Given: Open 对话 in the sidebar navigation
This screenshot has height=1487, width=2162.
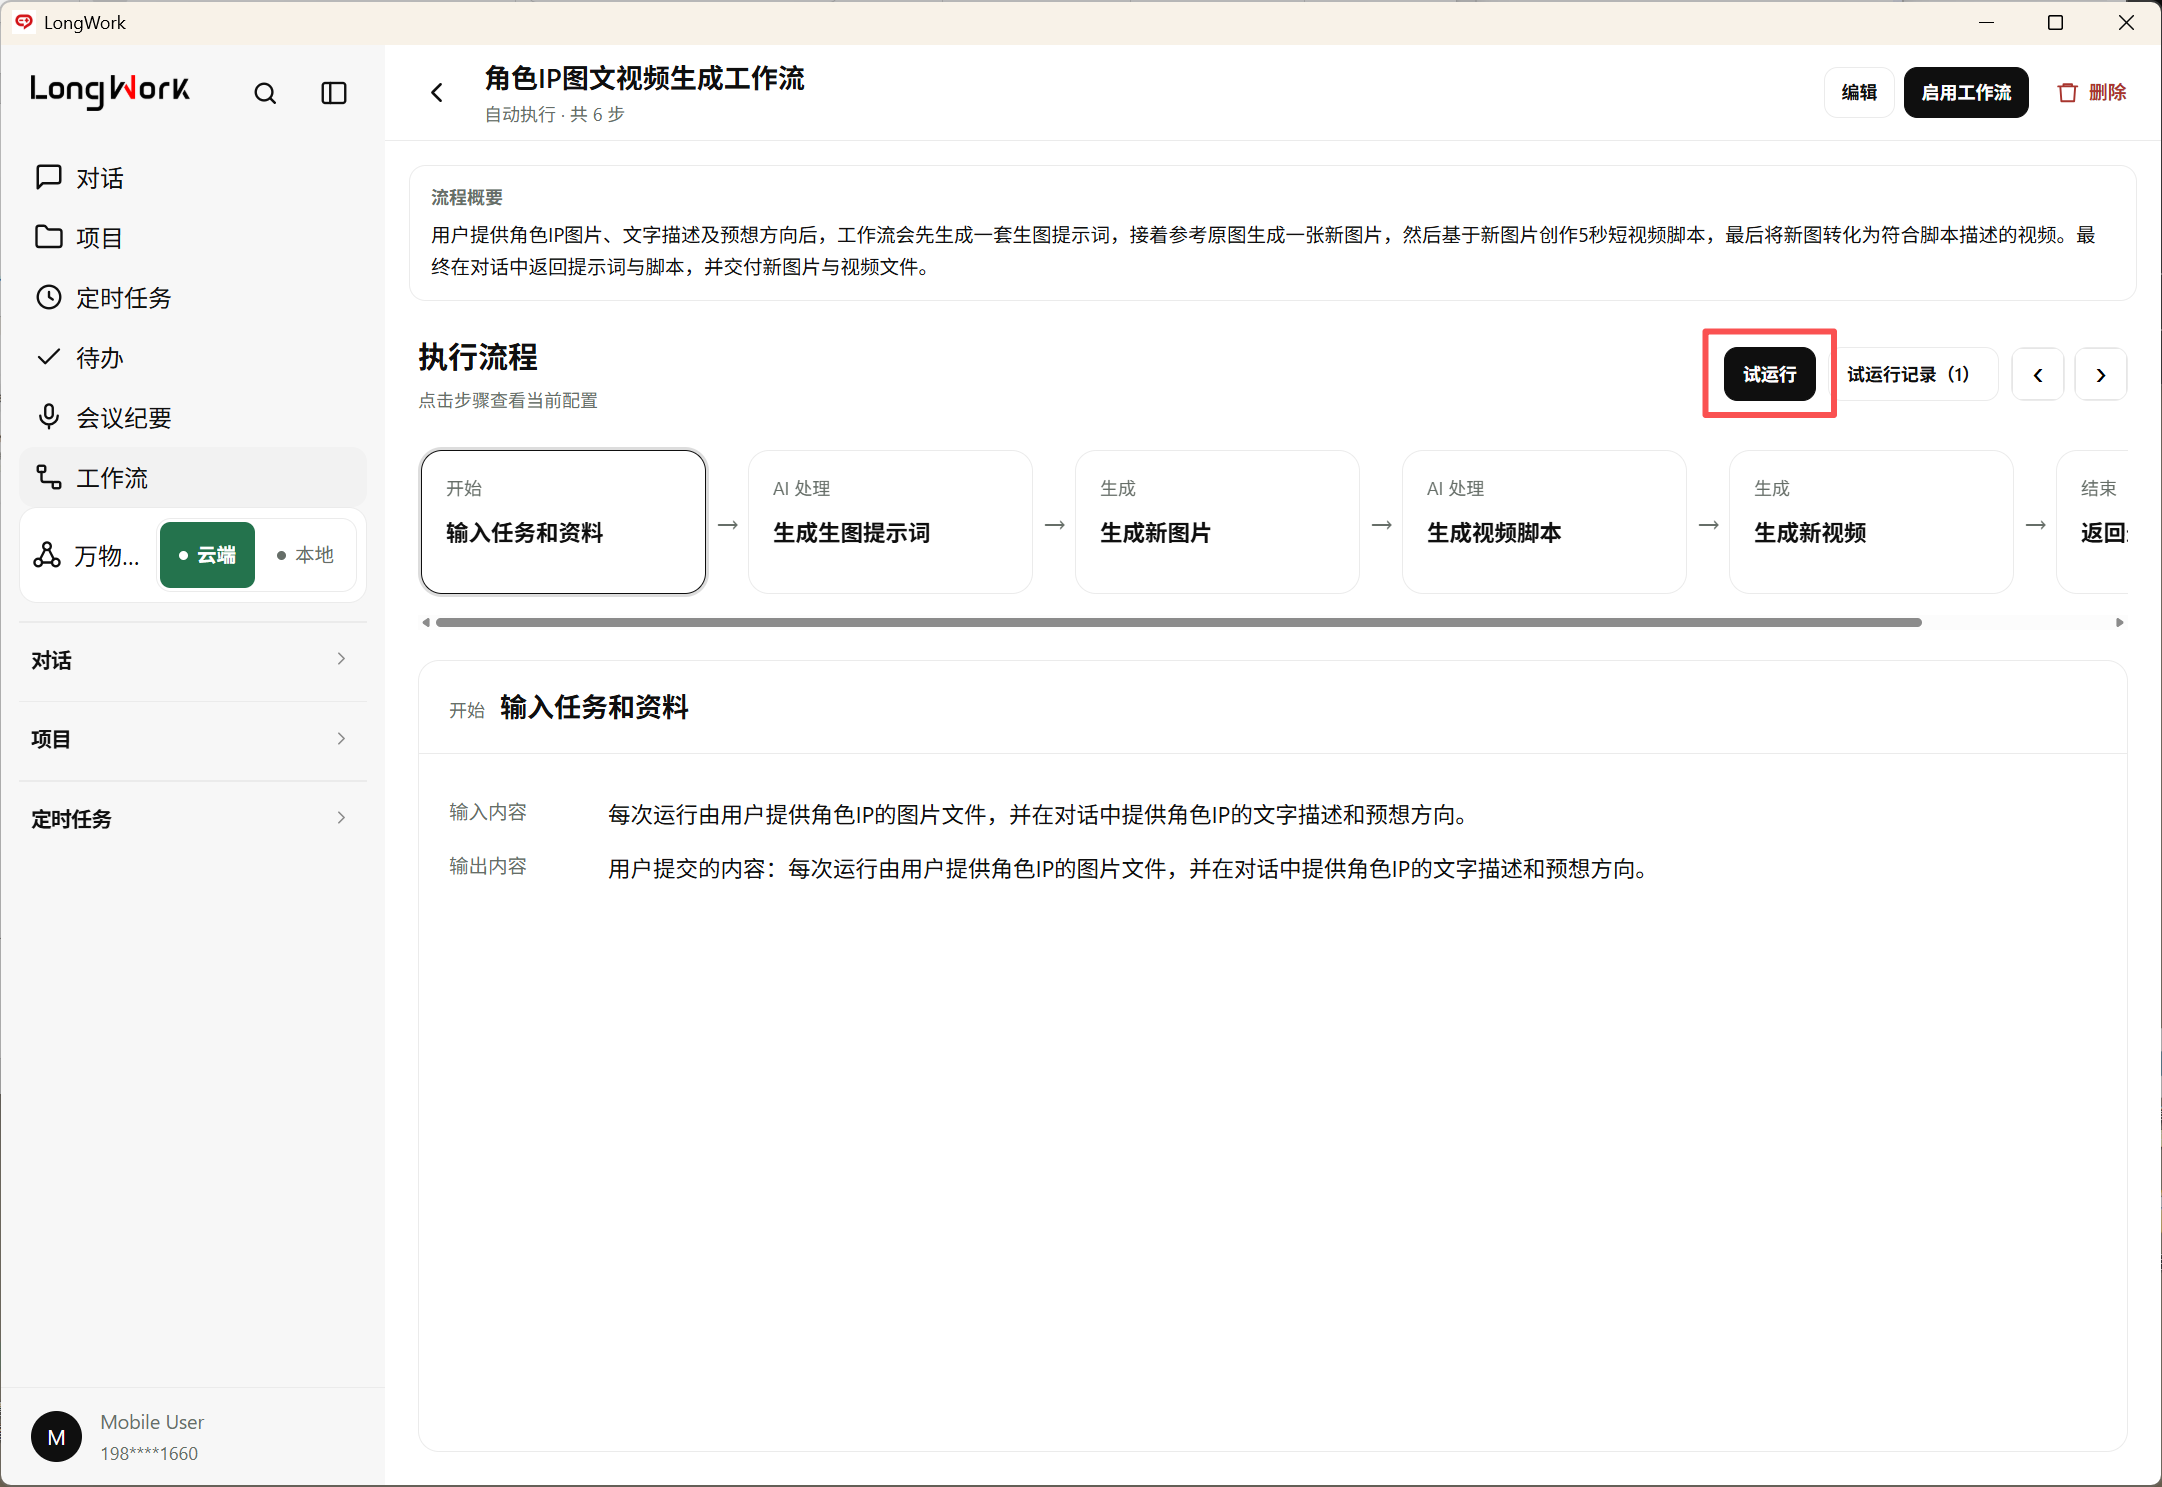Looking at the screenshot, I should [x=192, y=178].
